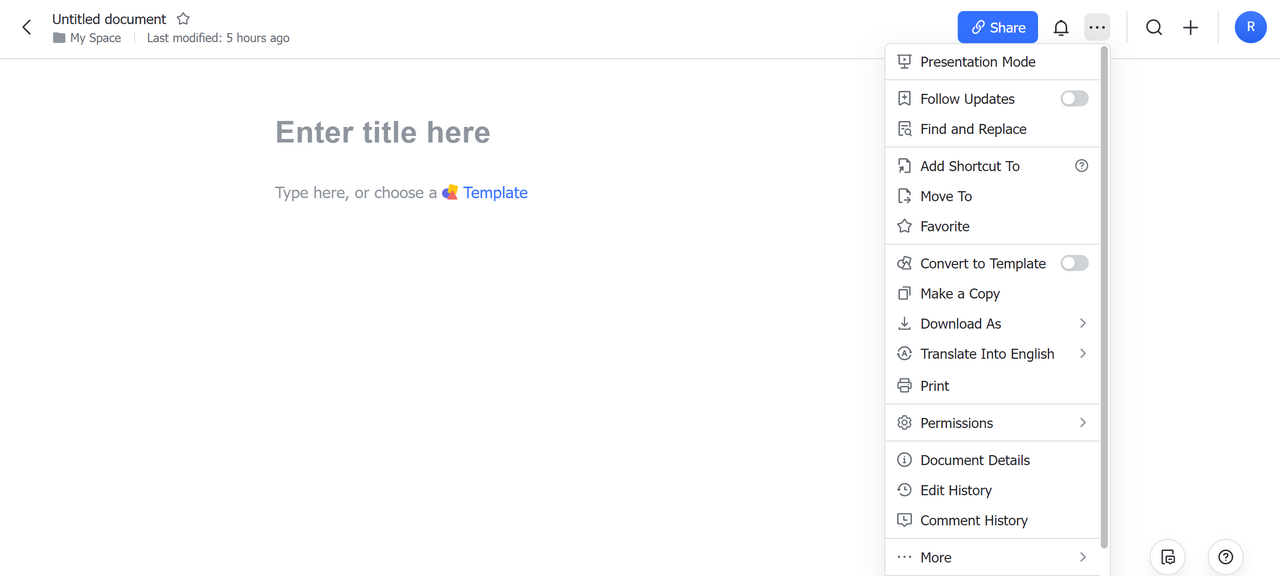Click the menu's vertical scrollbar
1280x576 pixels.
pos(1104,300)
